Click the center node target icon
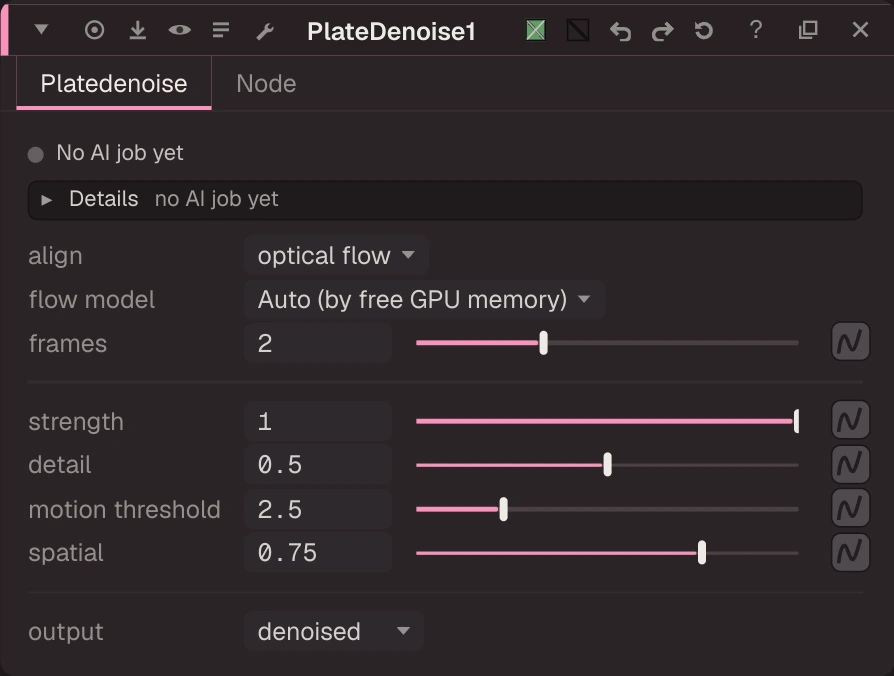 point(94,30)
